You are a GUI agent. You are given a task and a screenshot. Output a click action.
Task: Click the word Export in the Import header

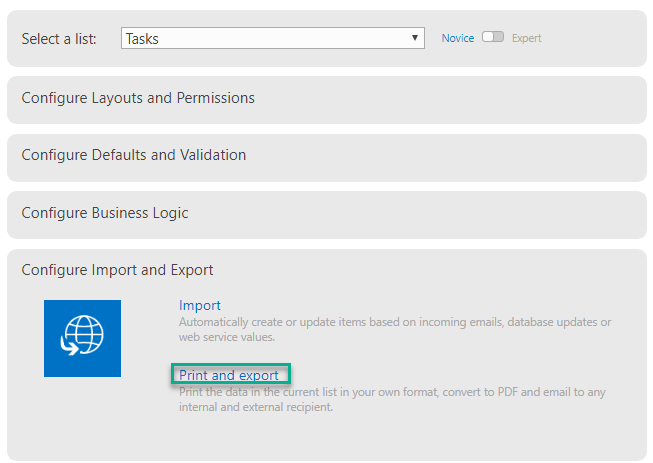pos(192,270)
